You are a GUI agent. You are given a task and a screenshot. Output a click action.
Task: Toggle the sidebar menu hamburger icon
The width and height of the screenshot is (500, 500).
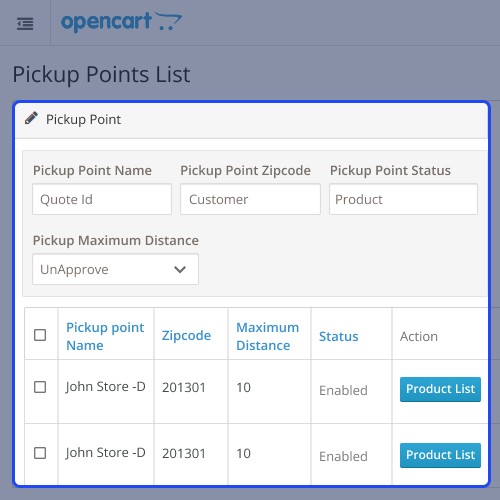click(25, 24)
